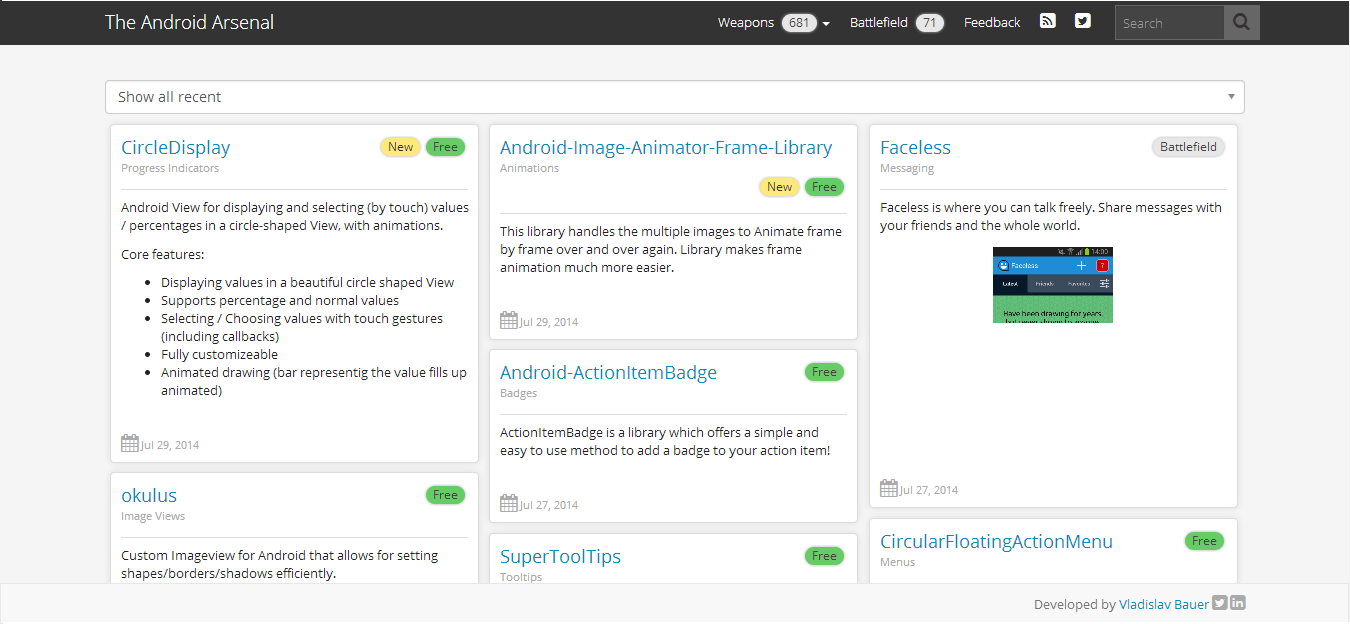Click 'Jul 27, 2014' date on Faceless card
Image resolution: width=1350 pixels, height=624 pixels.
929,490
